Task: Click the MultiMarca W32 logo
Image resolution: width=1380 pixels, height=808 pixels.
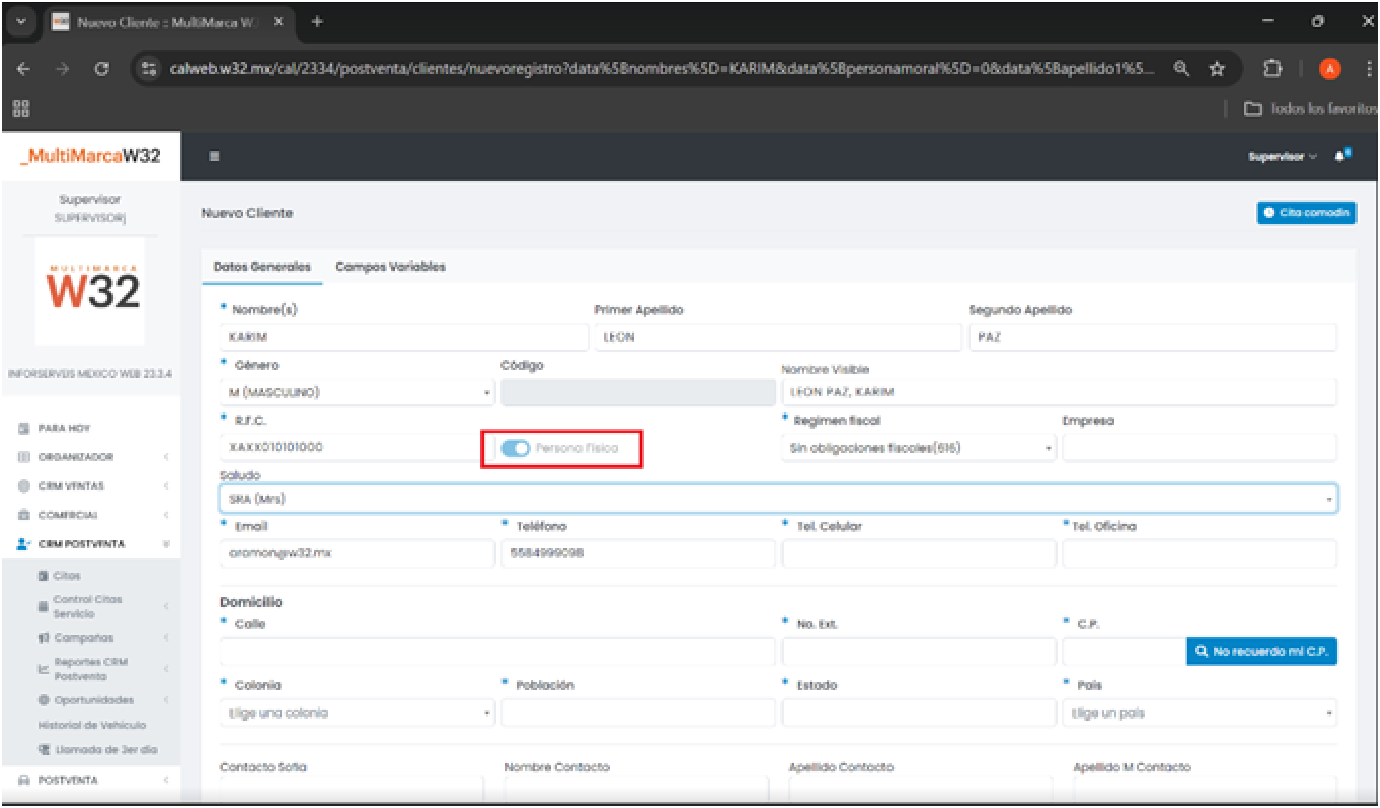Action: pos(90,157)
